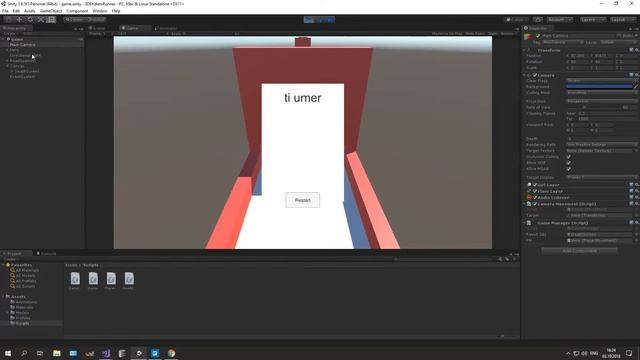The image size is (640, 360).
Task: Select Main Camera in Hierarchy
Action: coord(22,44)
